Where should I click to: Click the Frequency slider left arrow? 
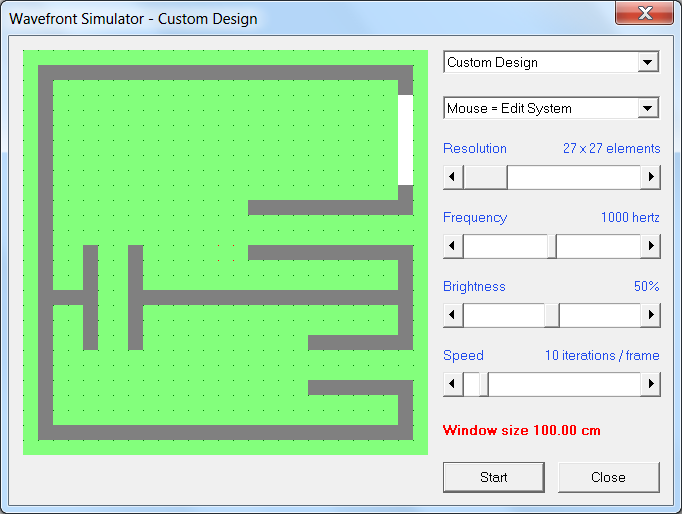tap(453, 246)
